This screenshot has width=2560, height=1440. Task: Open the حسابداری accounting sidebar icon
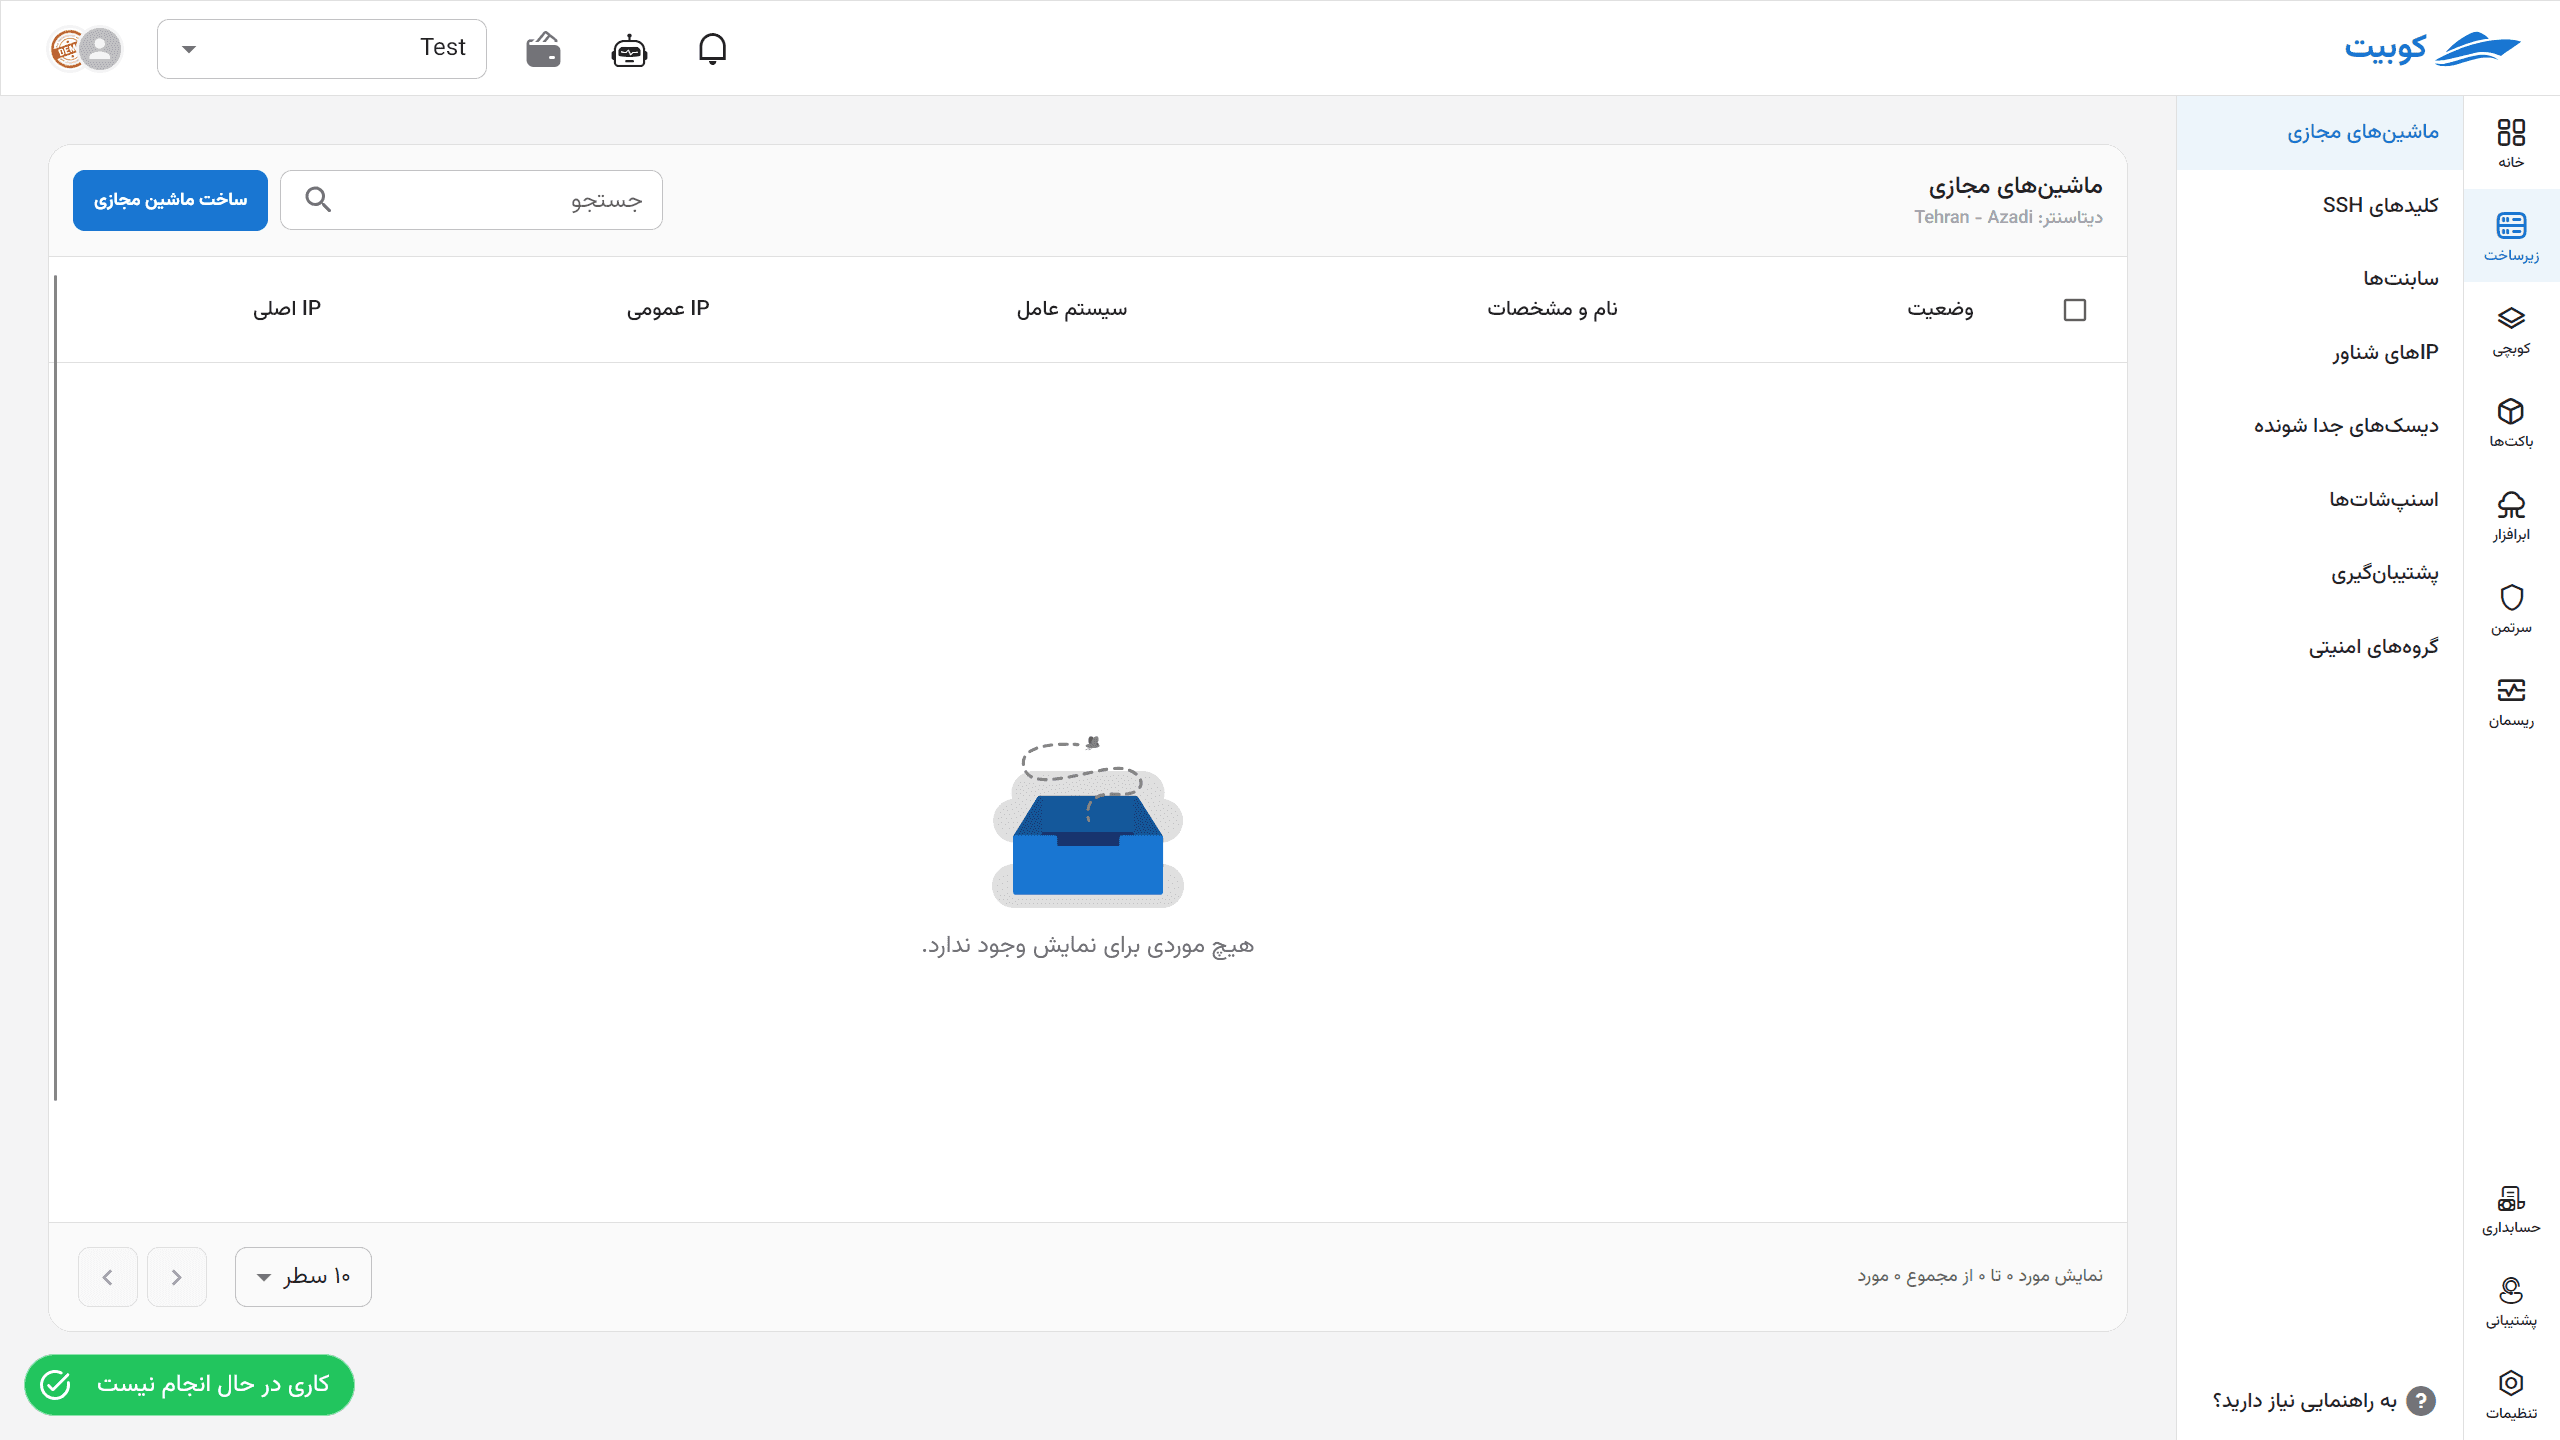2511,1209
